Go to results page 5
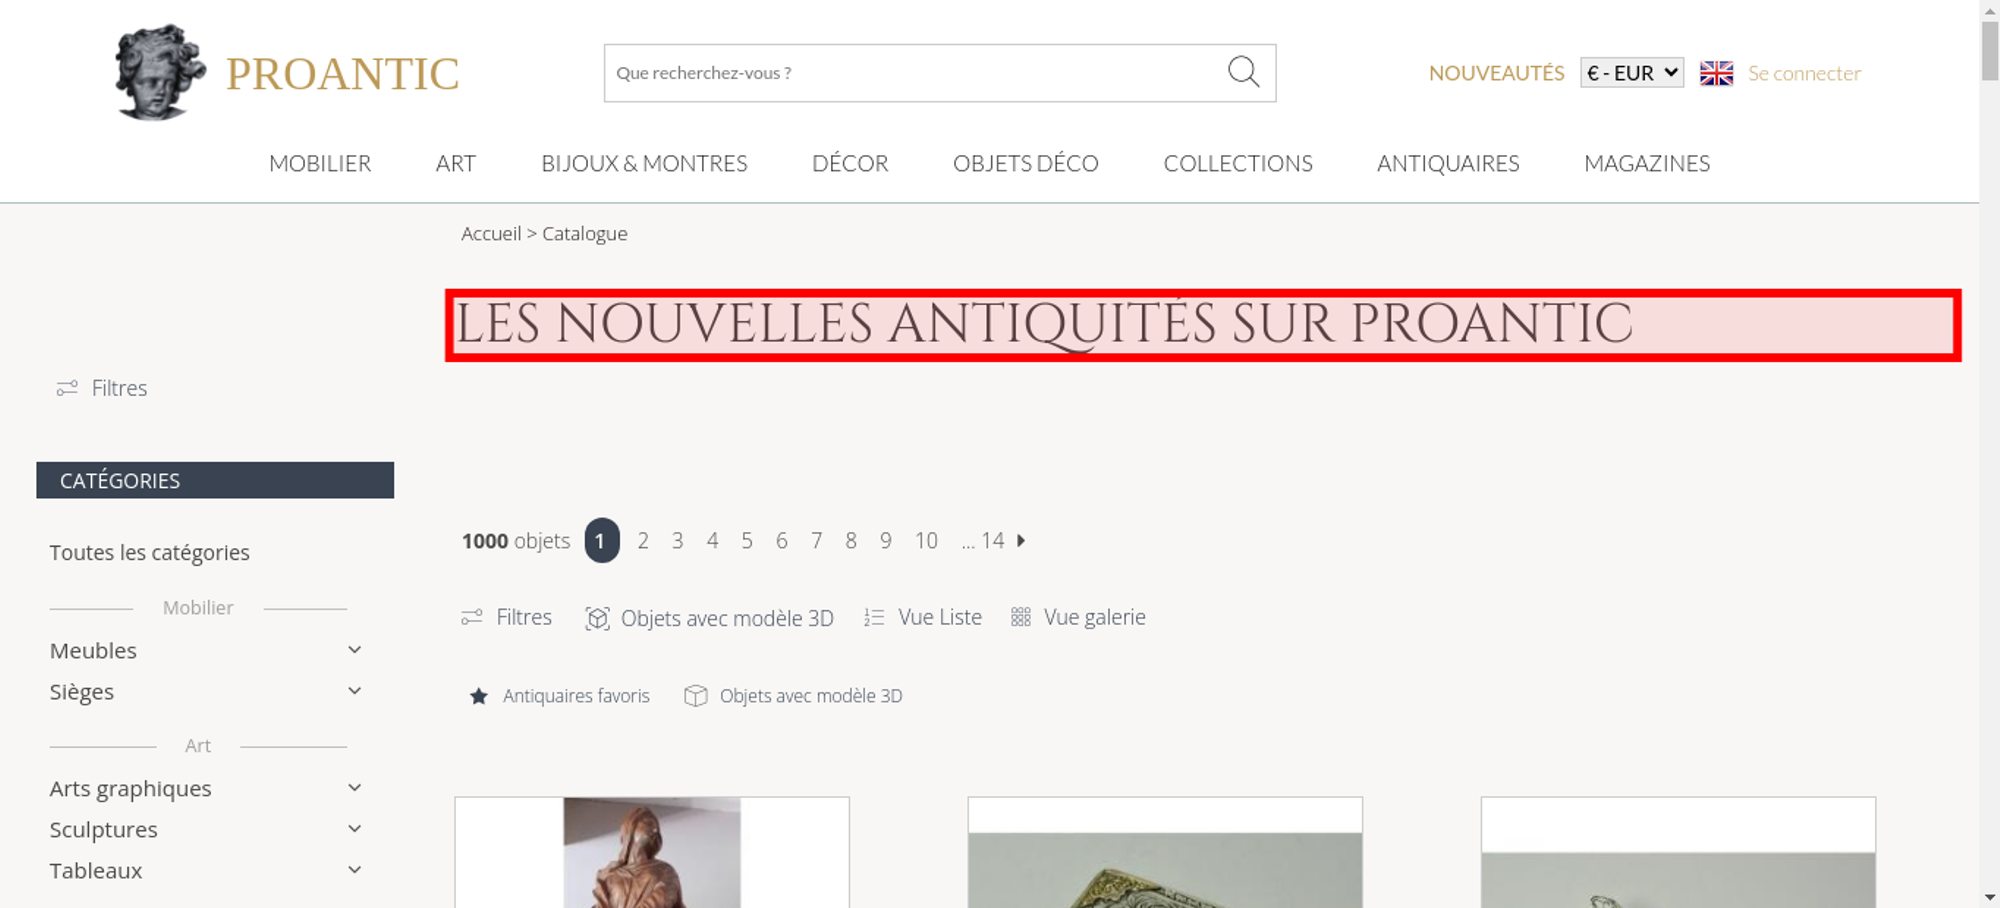Image resolution: width=2000 pixels, height=908 pixels. [x=747, y=540]
